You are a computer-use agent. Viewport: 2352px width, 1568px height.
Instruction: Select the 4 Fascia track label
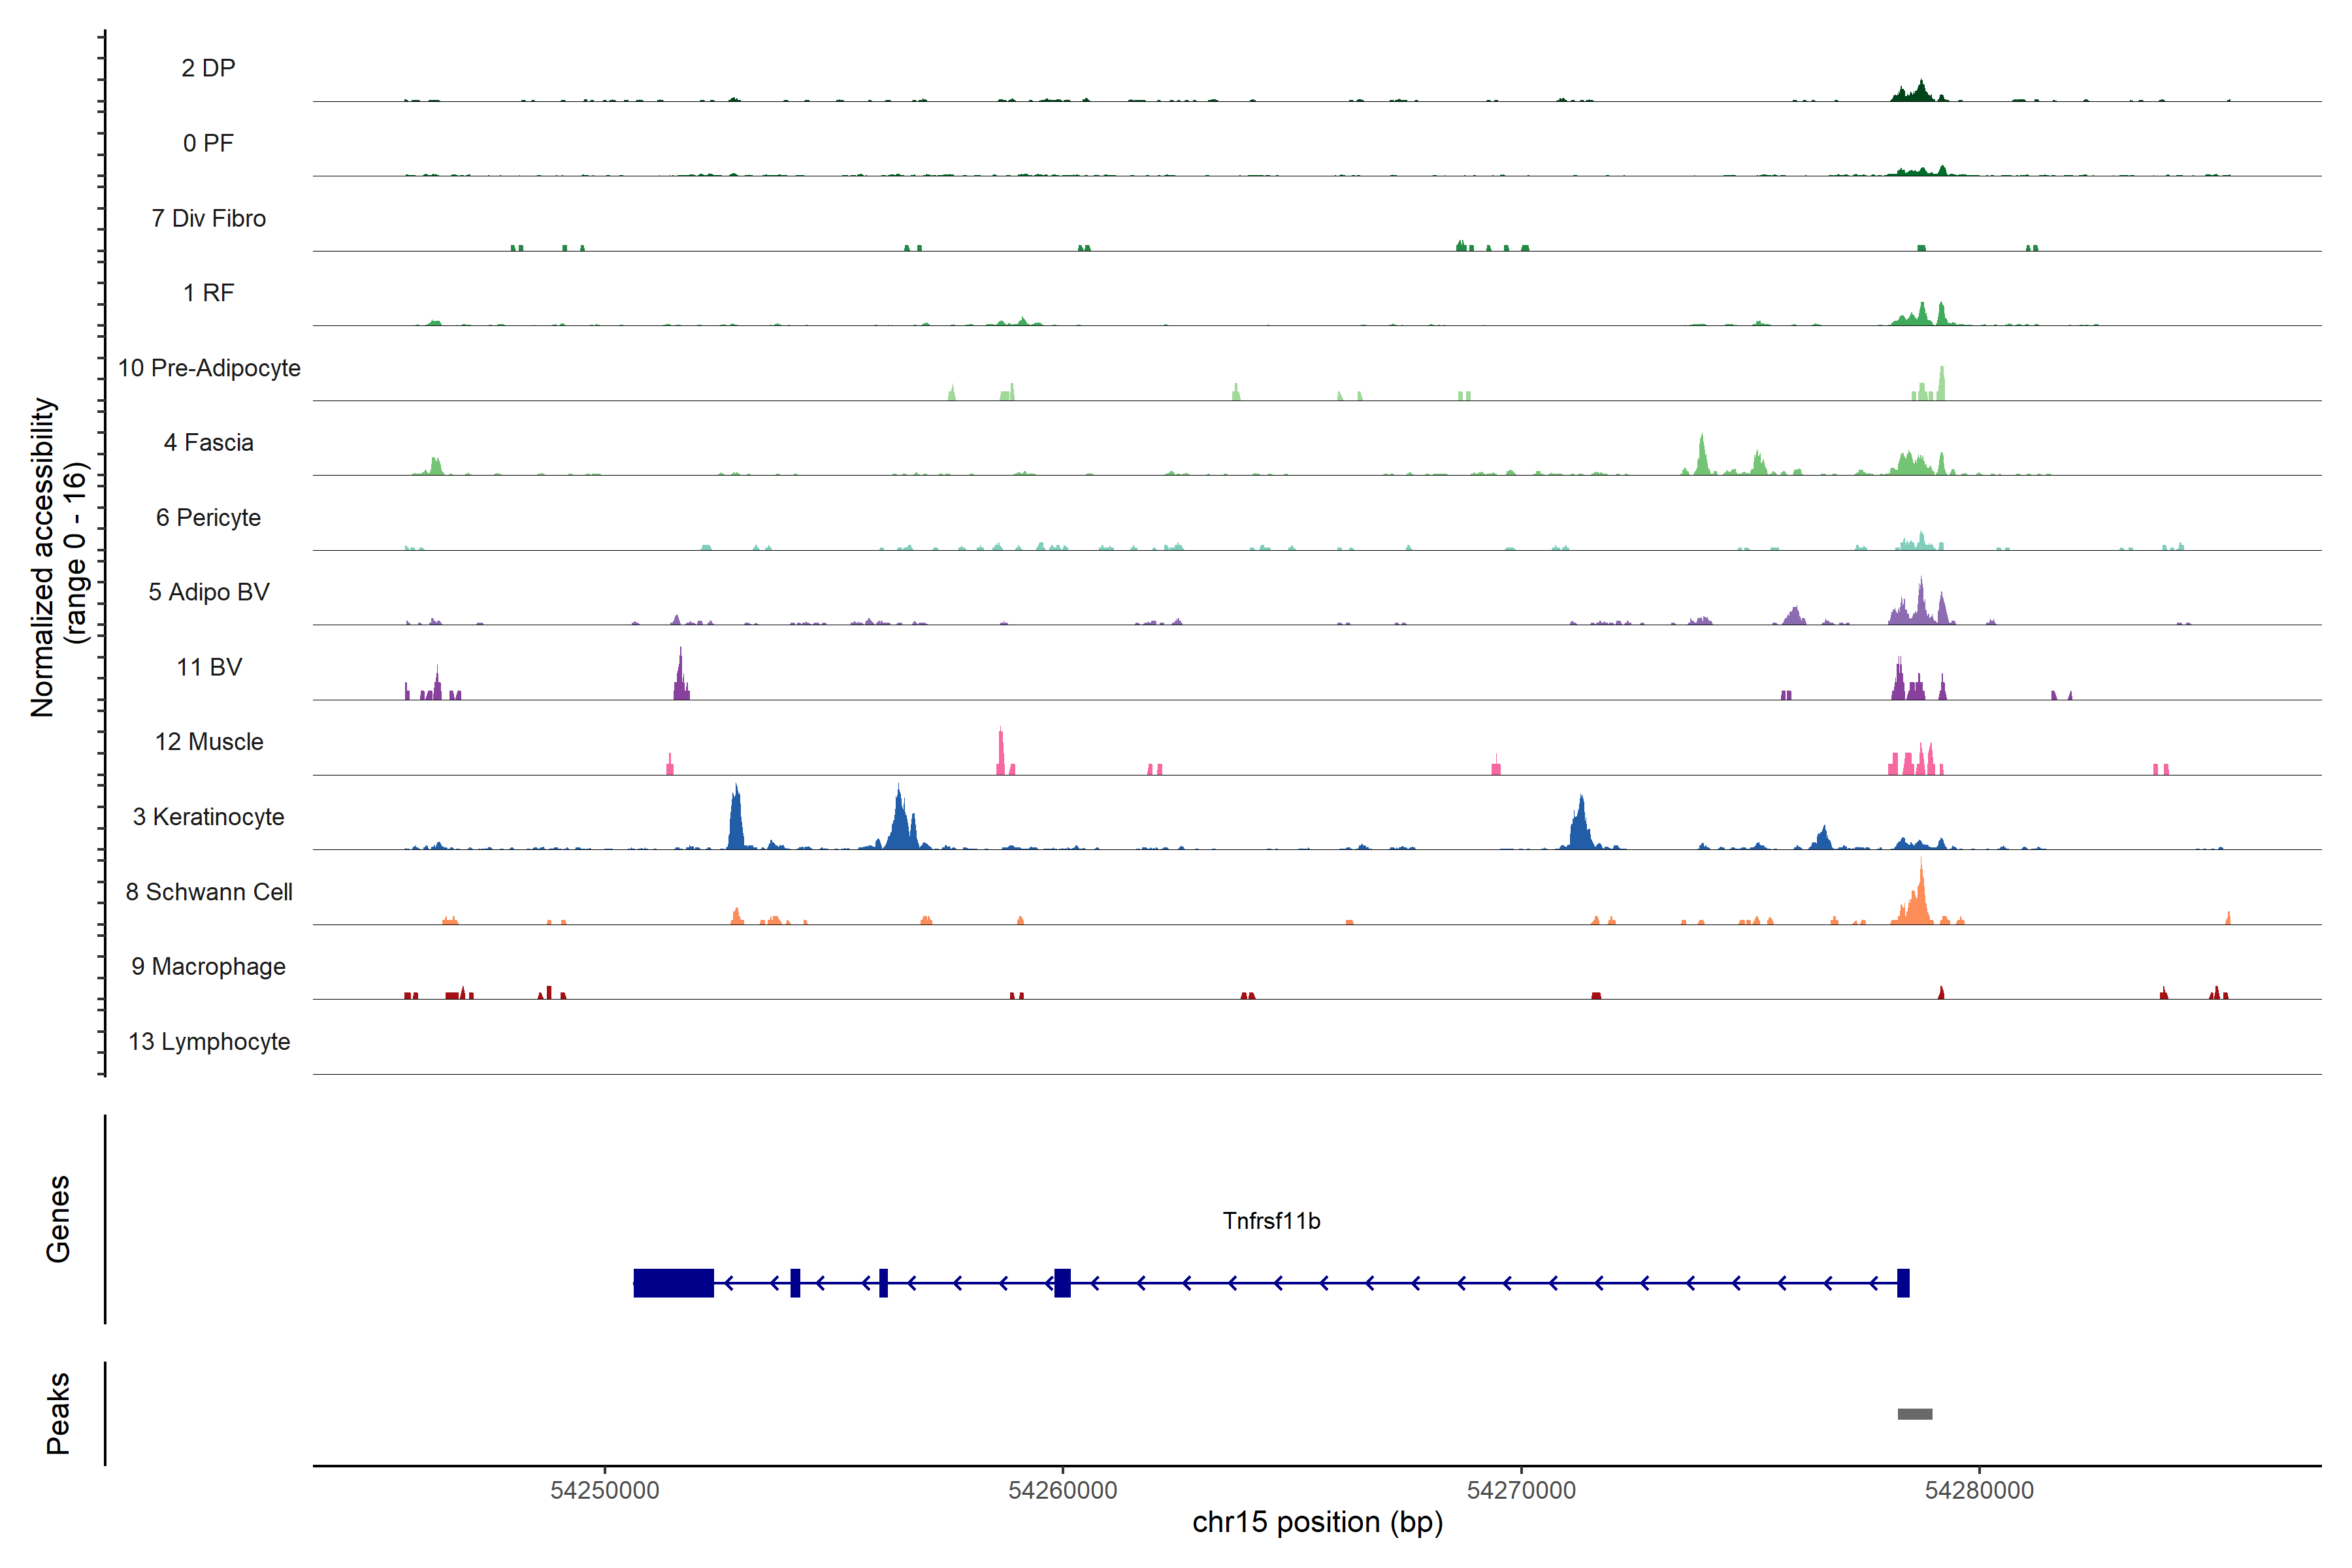pyautogui.click(x=208, y=442)
